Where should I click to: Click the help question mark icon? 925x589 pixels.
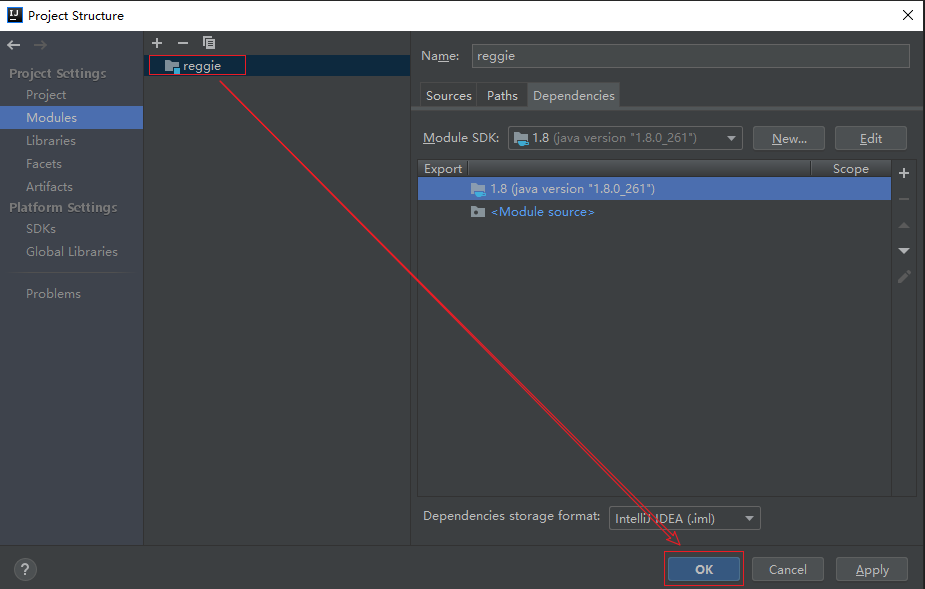[26, 570]
